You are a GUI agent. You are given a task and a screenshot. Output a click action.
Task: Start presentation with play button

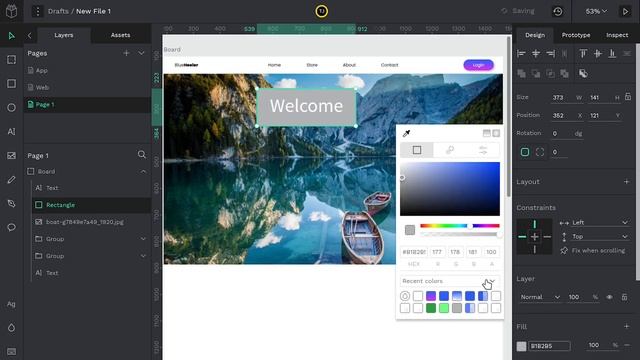pyautogui.click(x=625, y=11)
